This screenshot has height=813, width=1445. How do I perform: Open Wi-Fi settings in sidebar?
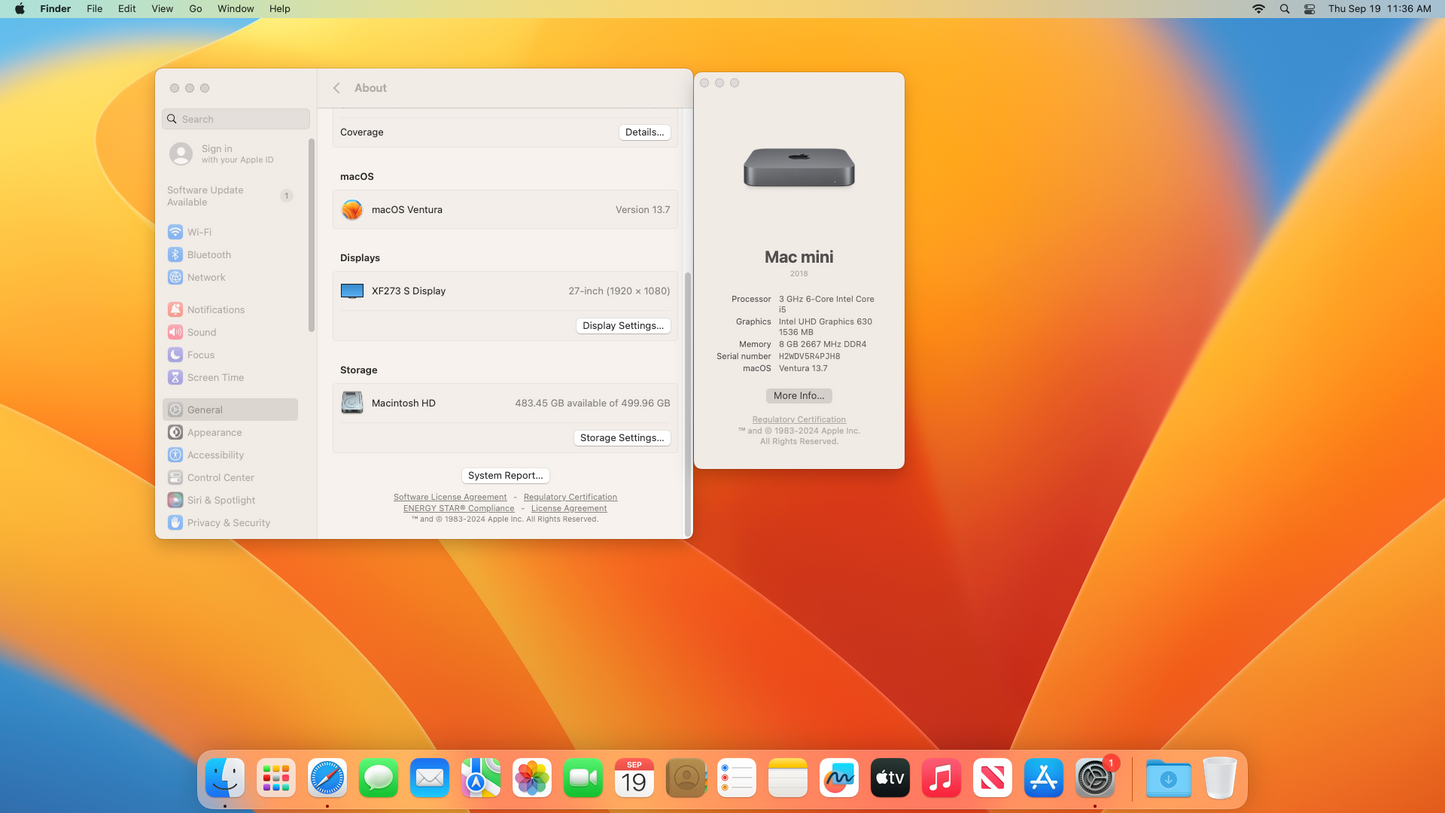pos(199,232)
